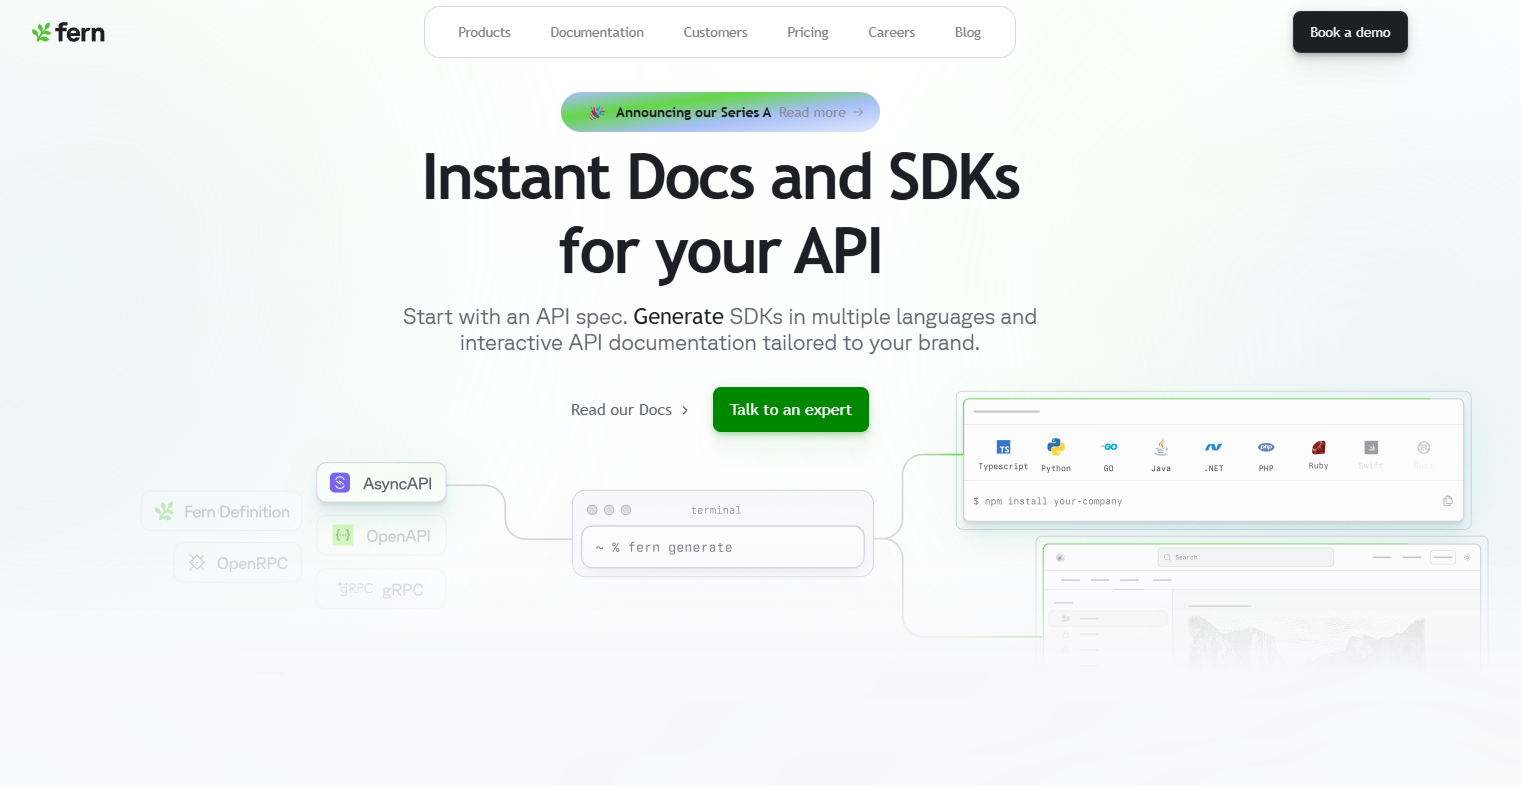
Task: Open the Careers page
Action: (891, 32)
